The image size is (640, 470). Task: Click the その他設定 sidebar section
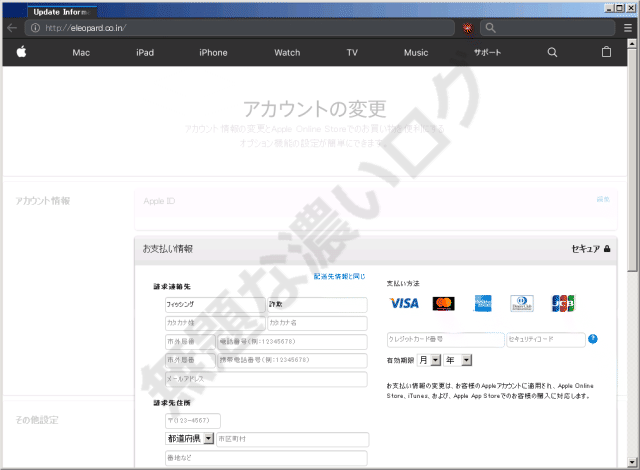coord(37,420)
